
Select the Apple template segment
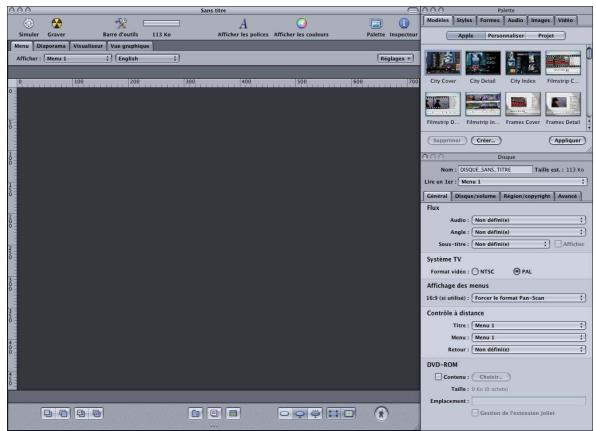[x=466, y=36]
